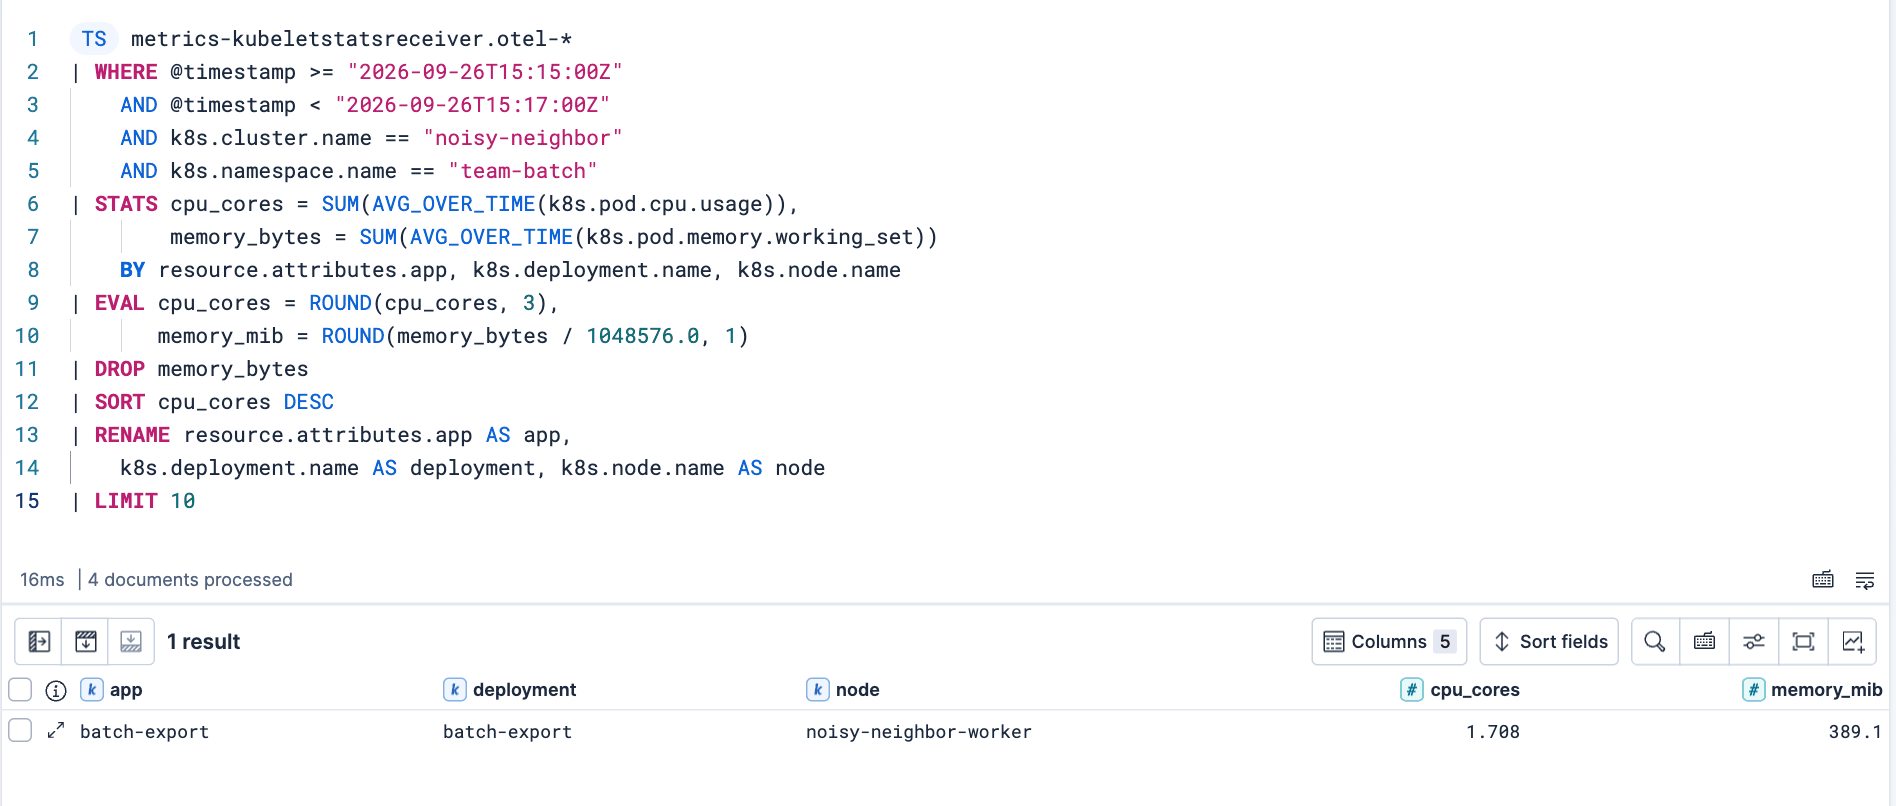Screen dimensions: 1896x806
Task: Click the '16ms' query duration text
Action: click(42, 580)
